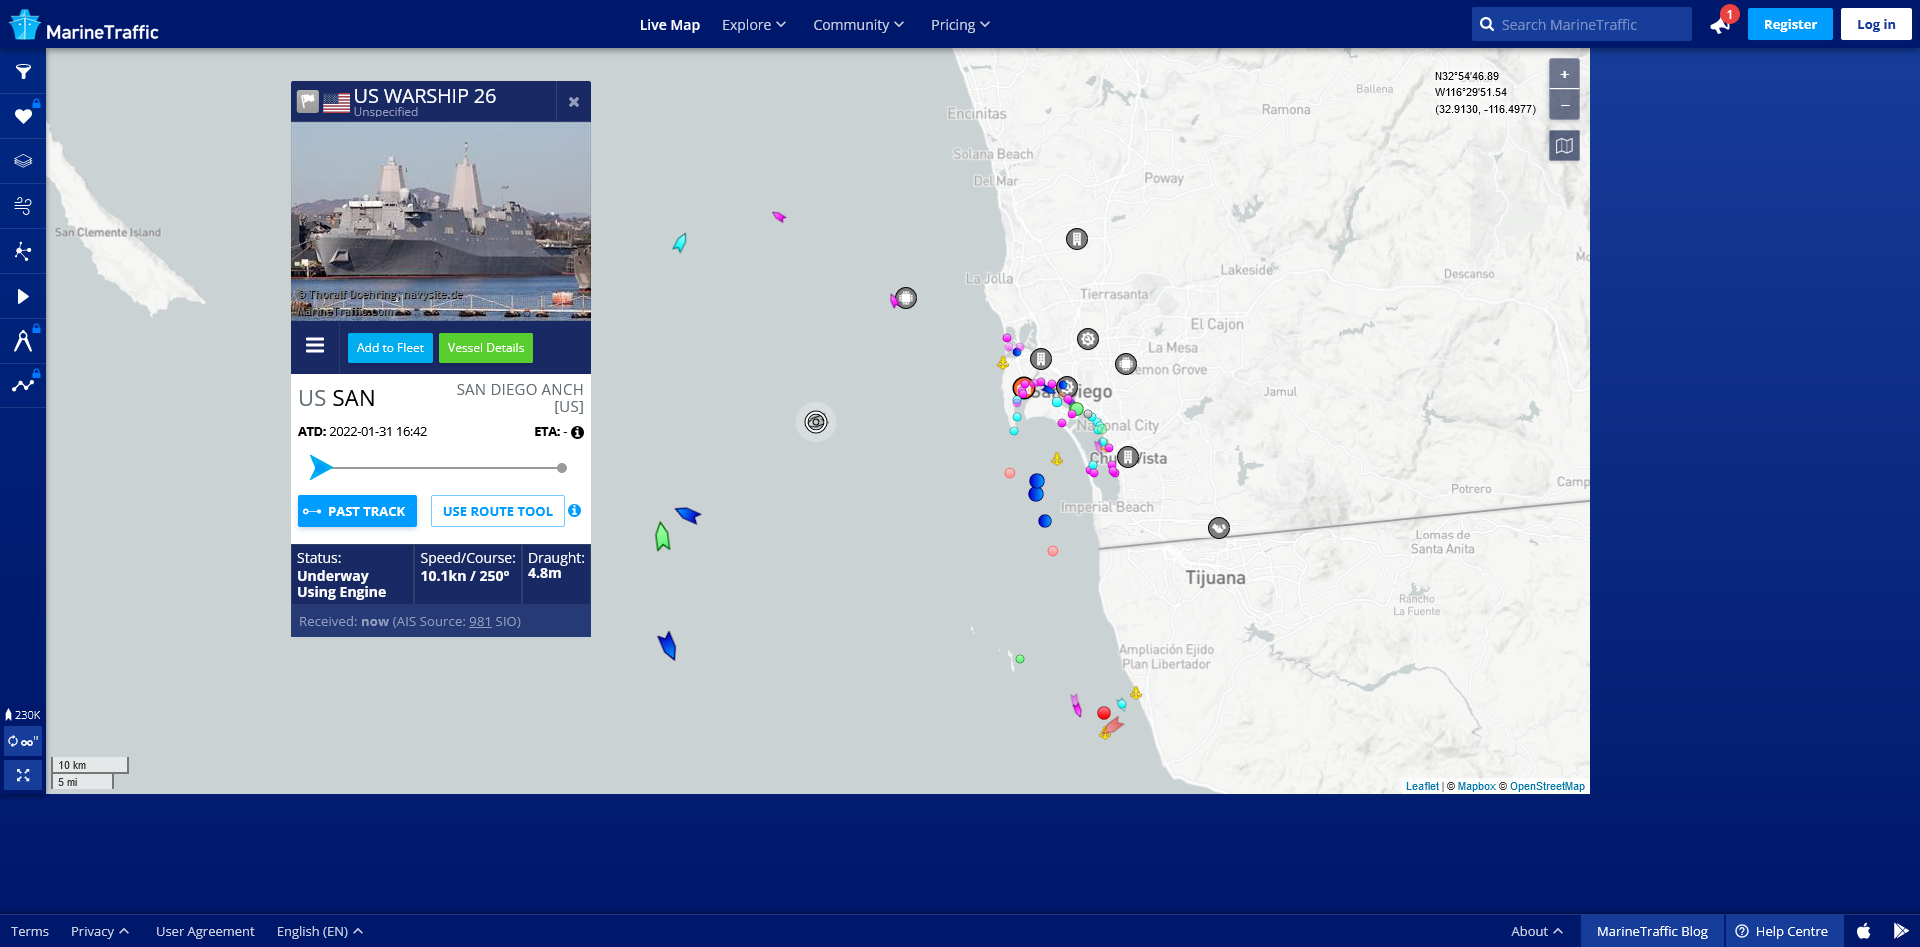
Task: Click the 230K vessel count indicator
Action: [x=23, y=715]
